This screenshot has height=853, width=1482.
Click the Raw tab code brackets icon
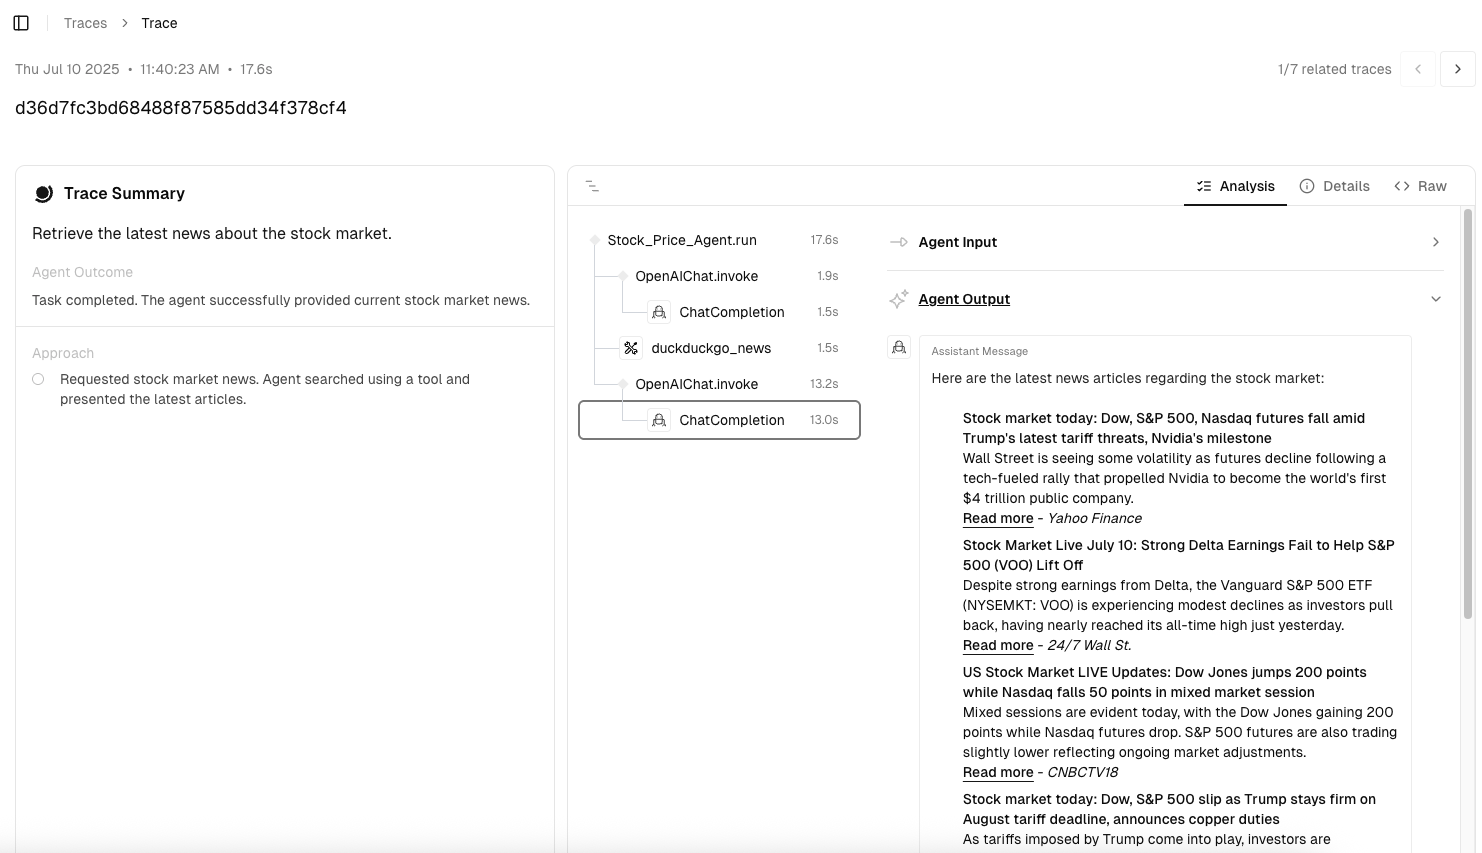1402,186
